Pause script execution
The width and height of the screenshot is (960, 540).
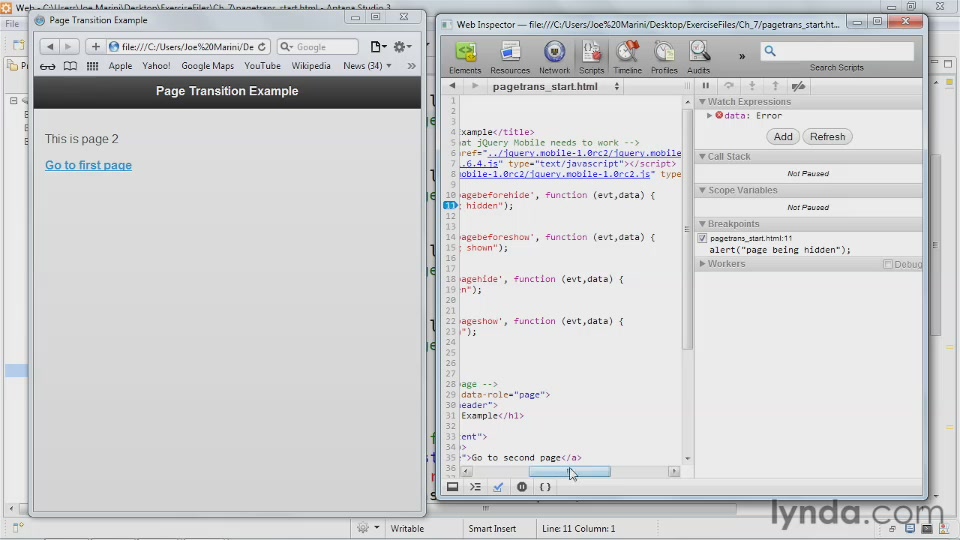(x=705, y=86)
